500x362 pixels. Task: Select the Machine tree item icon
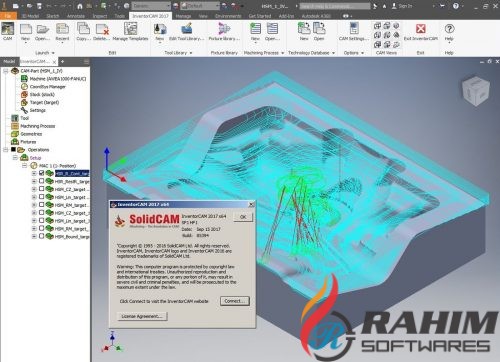24,79
